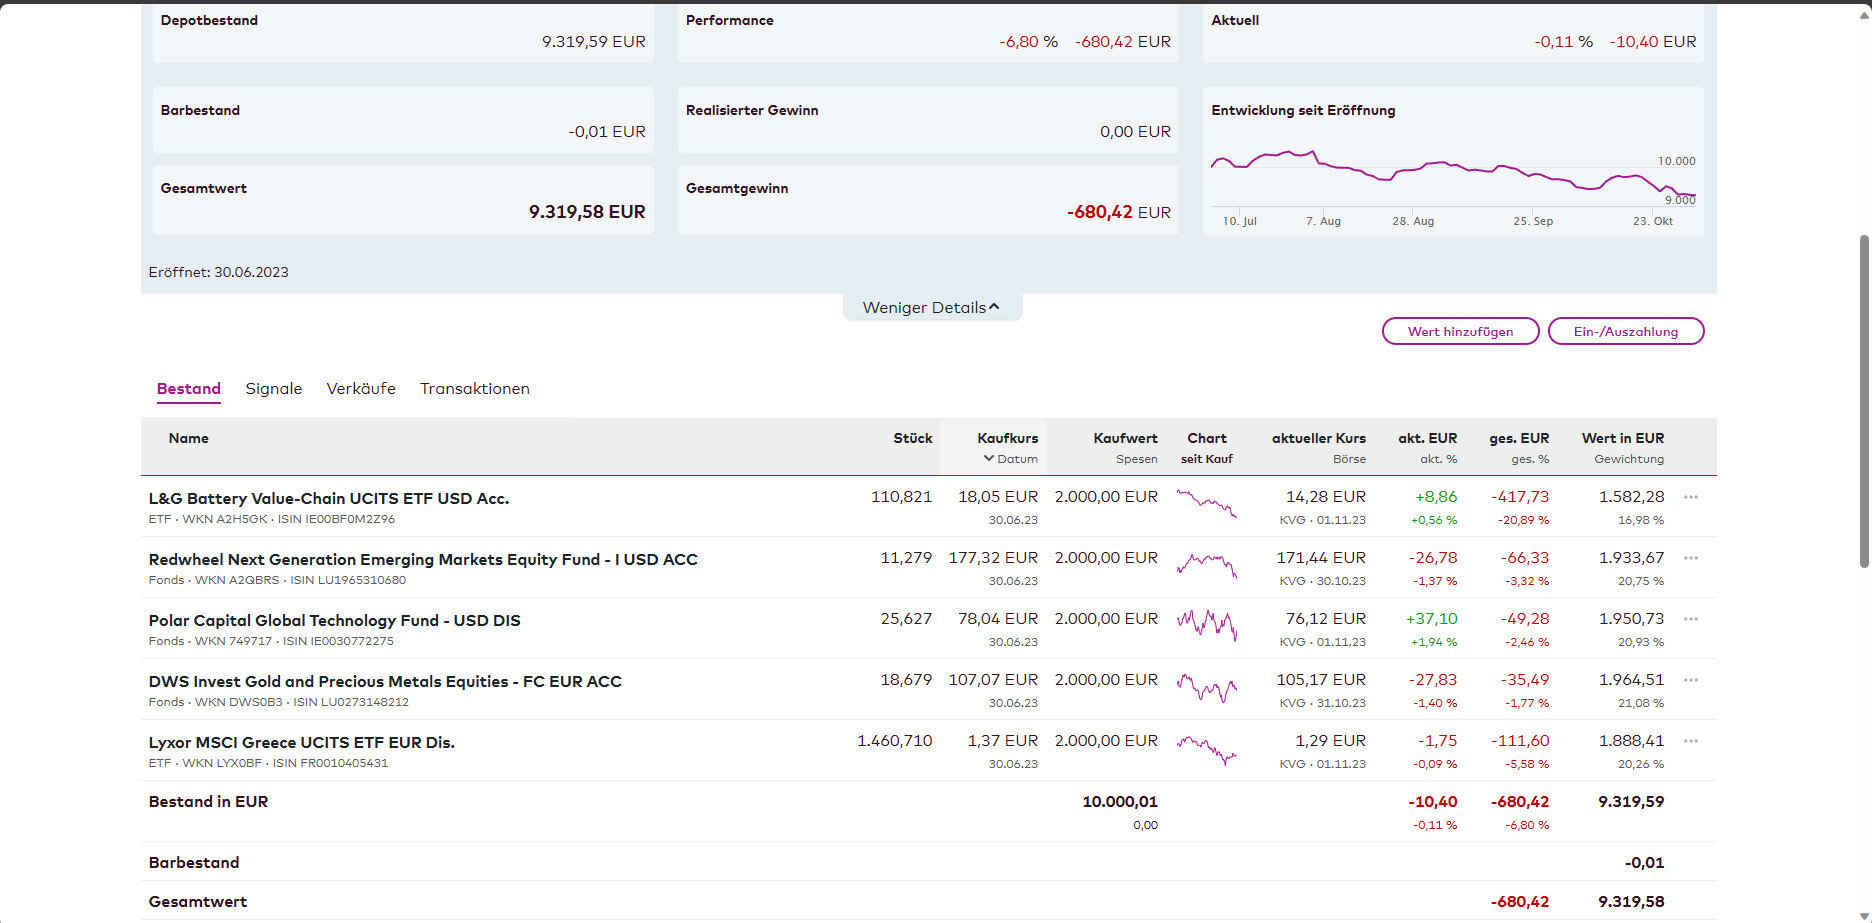1872x923 pixels.
Task: Open three-dot menu for Redwheel Emerging Markets Fund
Action: (1690, 558)
